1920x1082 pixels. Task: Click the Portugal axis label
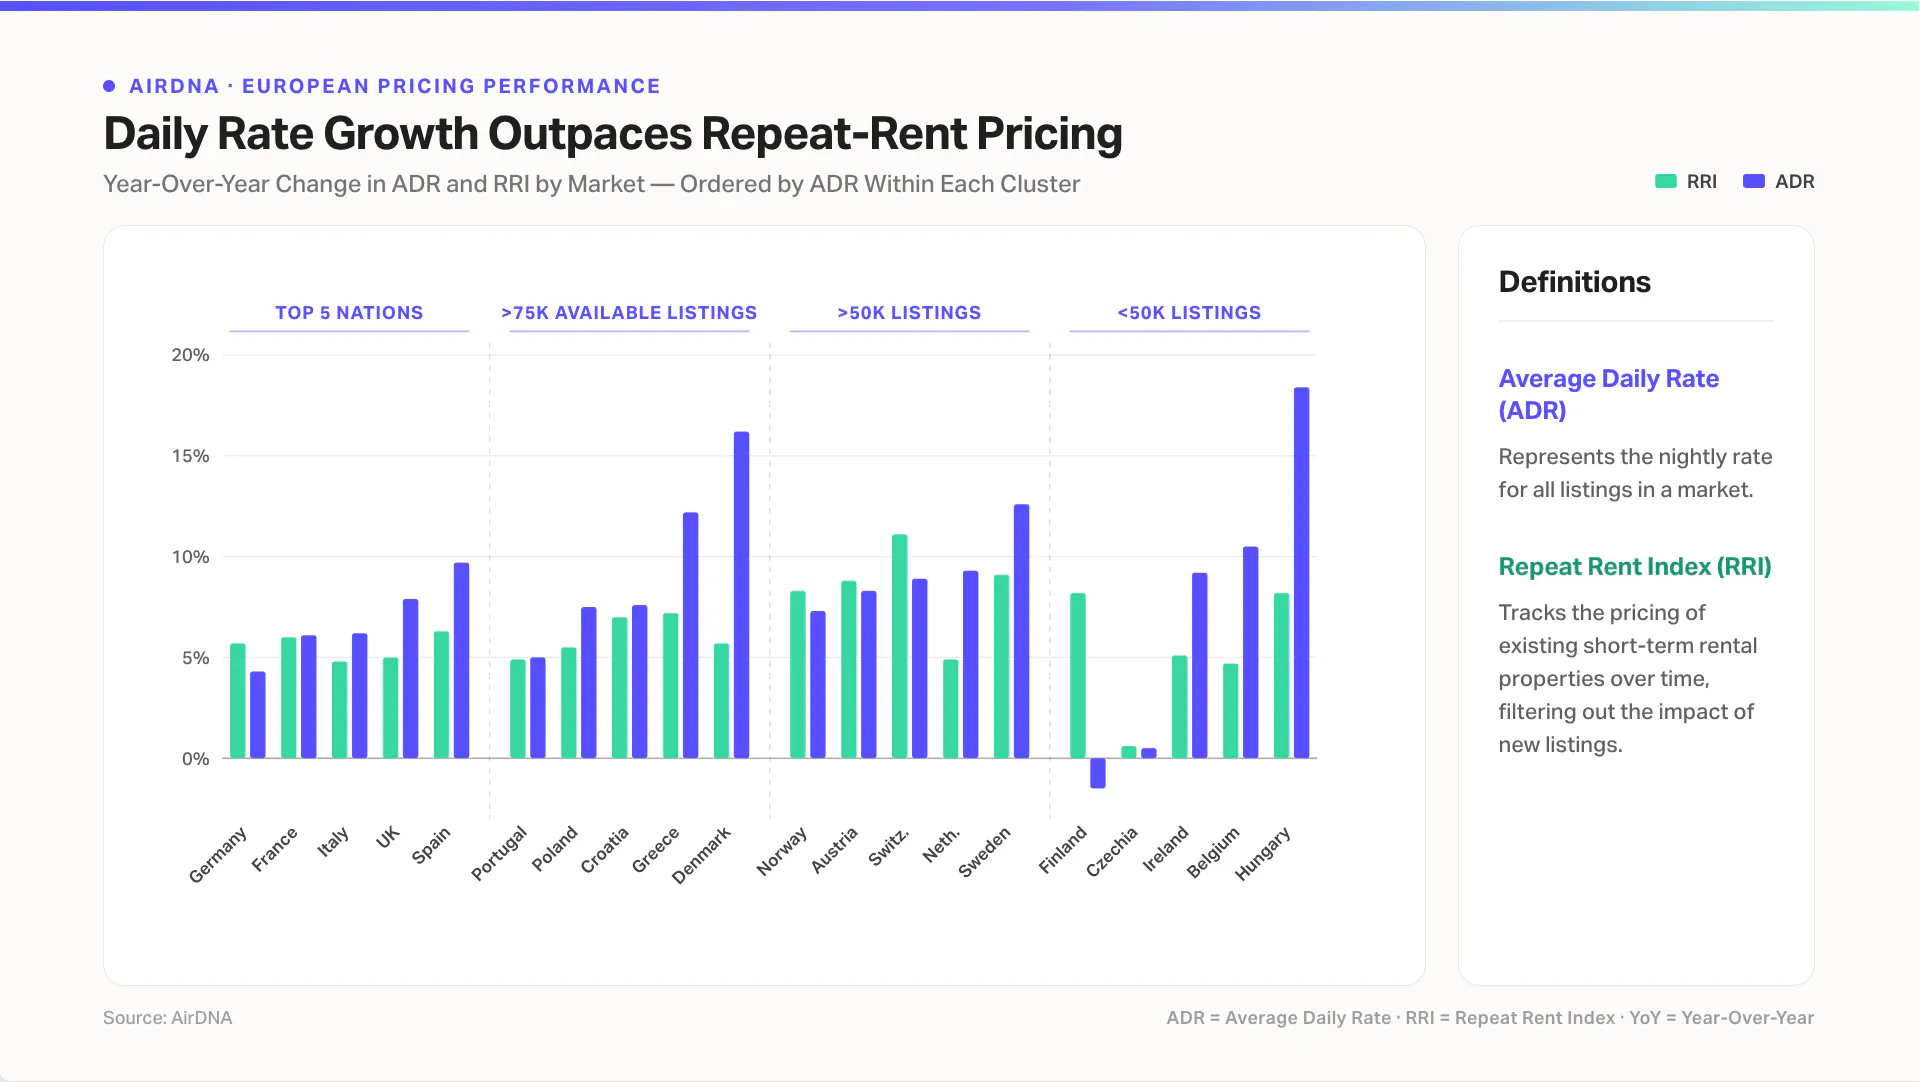tap(499, 853)
